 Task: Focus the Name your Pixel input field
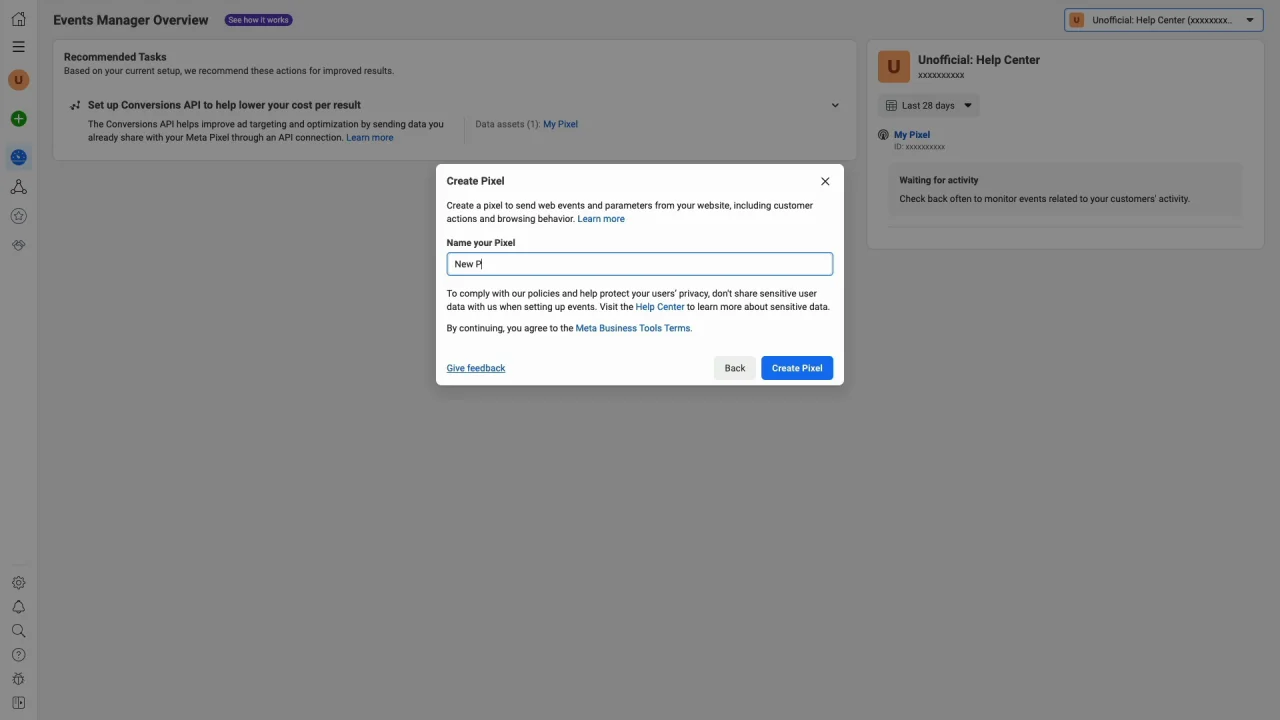point(640,264)
